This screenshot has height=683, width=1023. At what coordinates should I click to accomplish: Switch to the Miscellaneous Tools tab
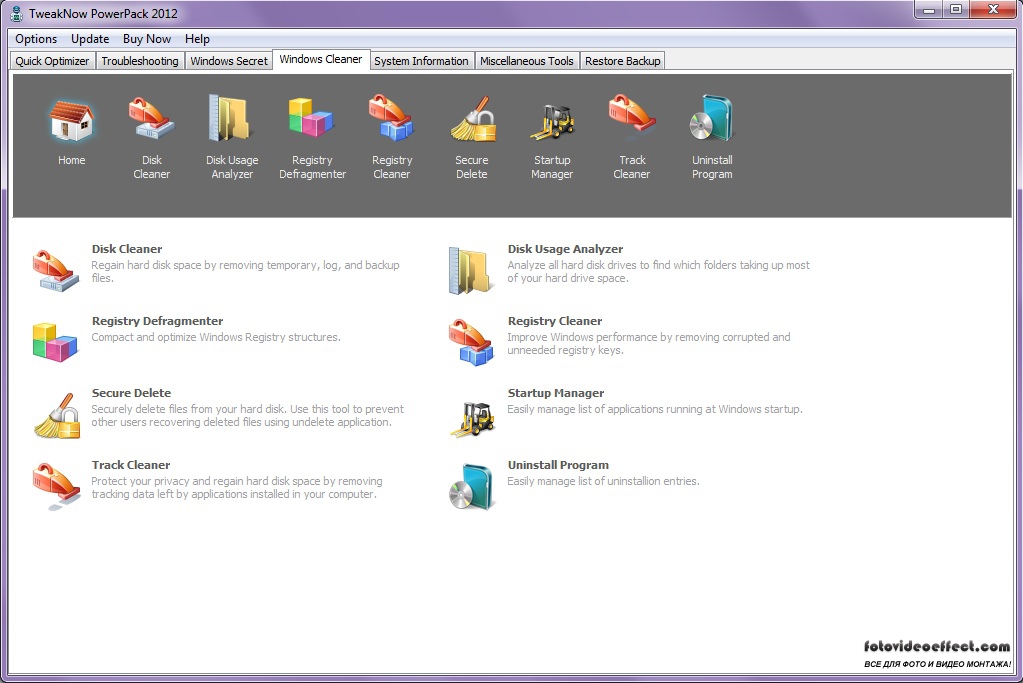(527, 61)
